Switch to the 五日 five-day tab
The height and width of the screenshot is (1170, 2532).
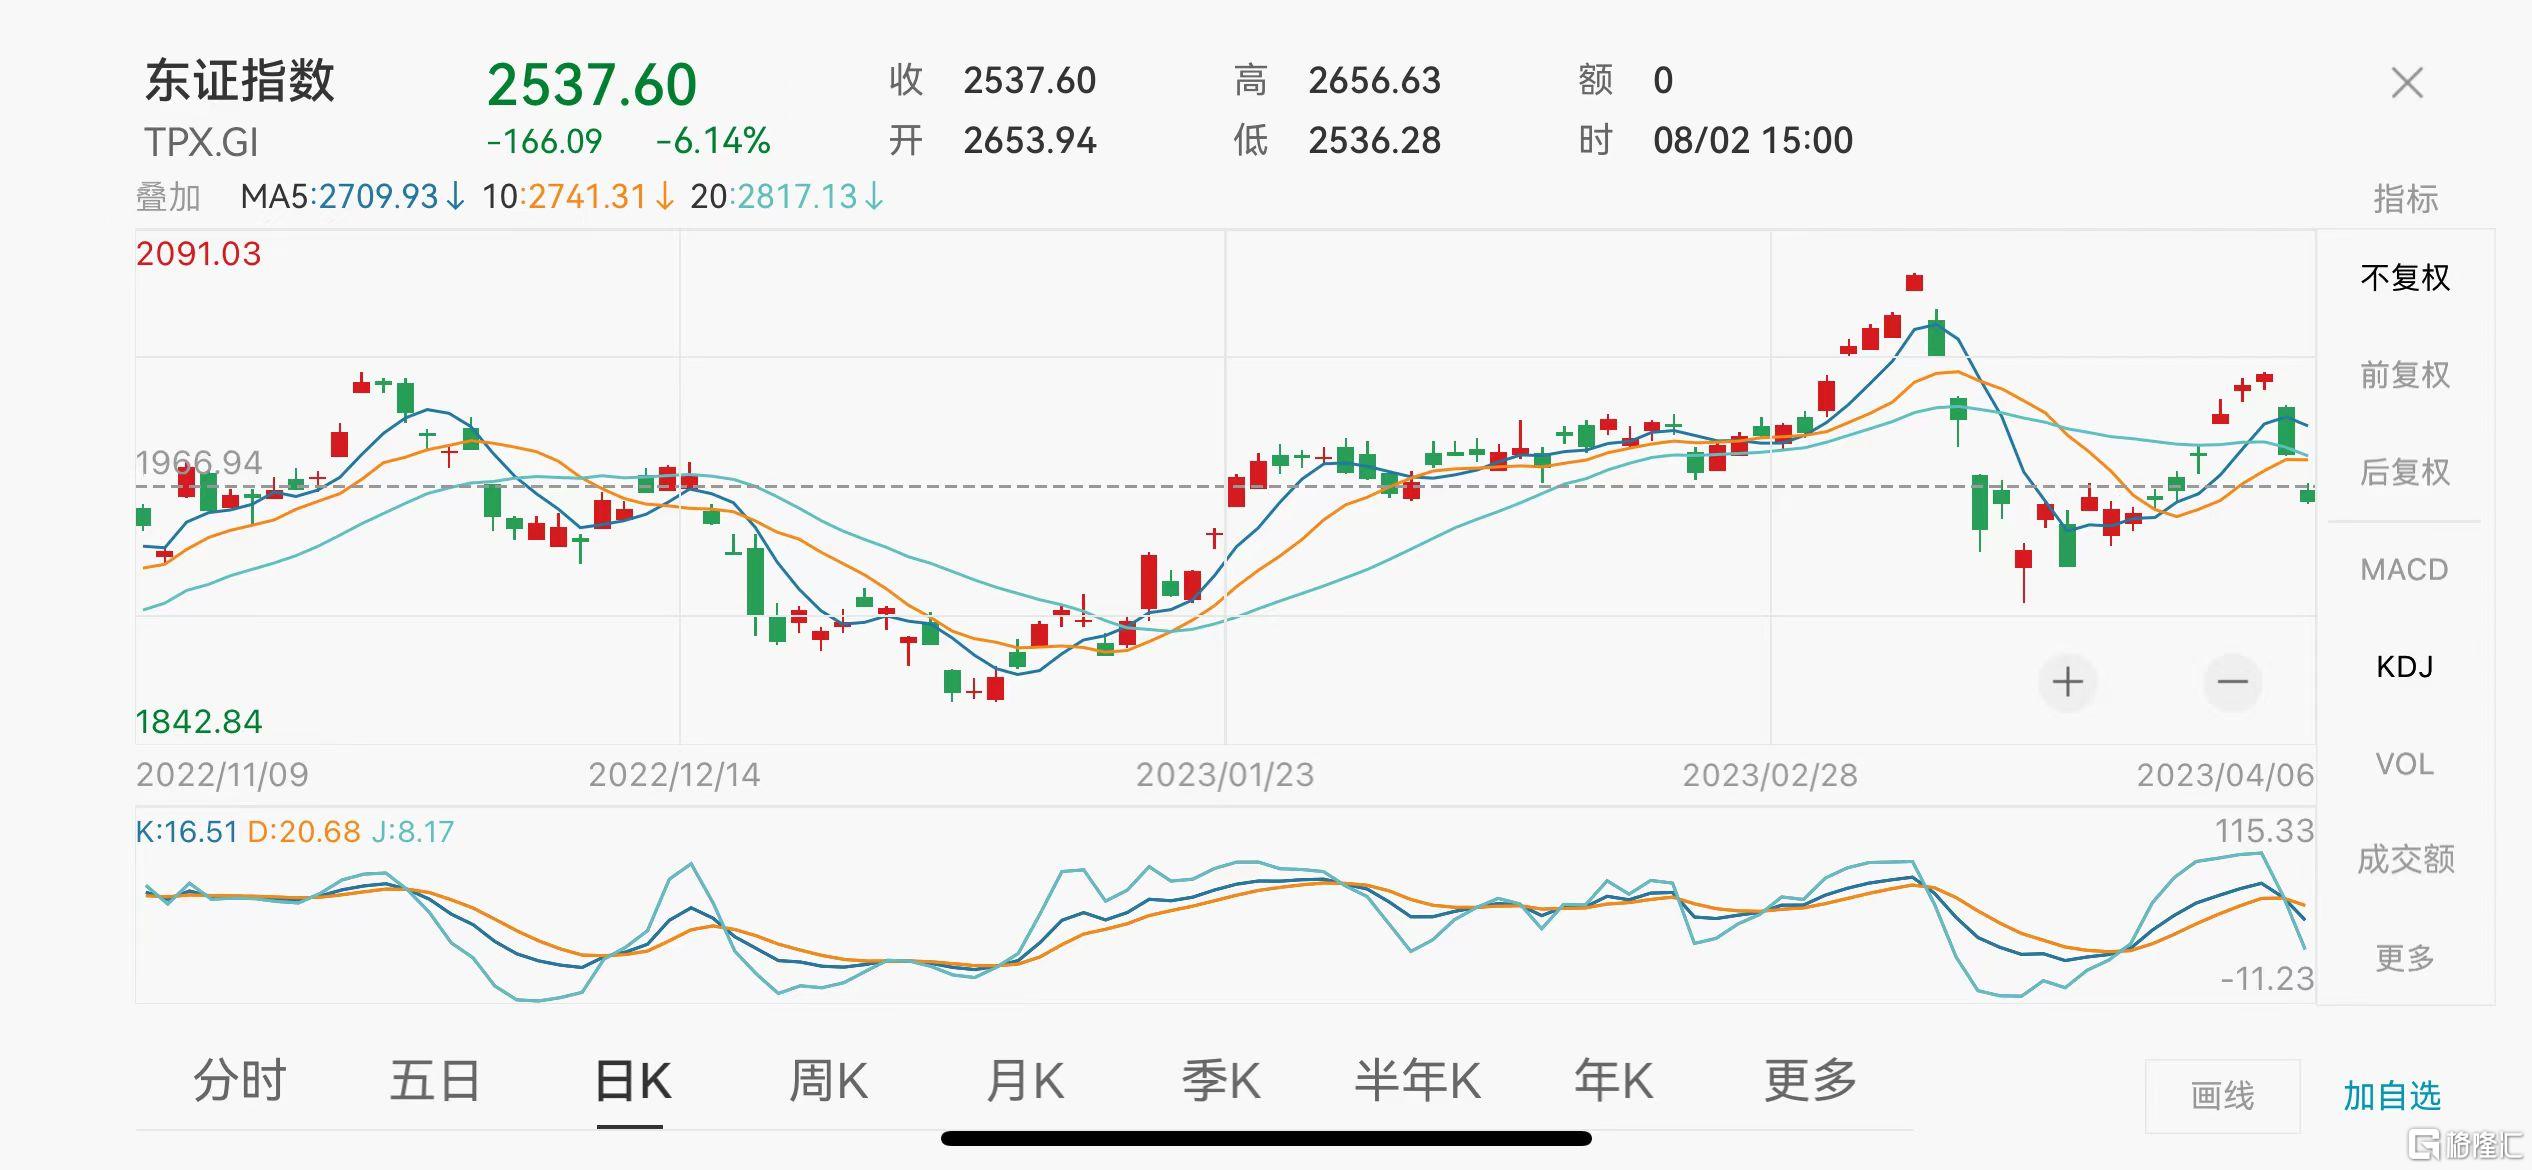[435, 1081]
